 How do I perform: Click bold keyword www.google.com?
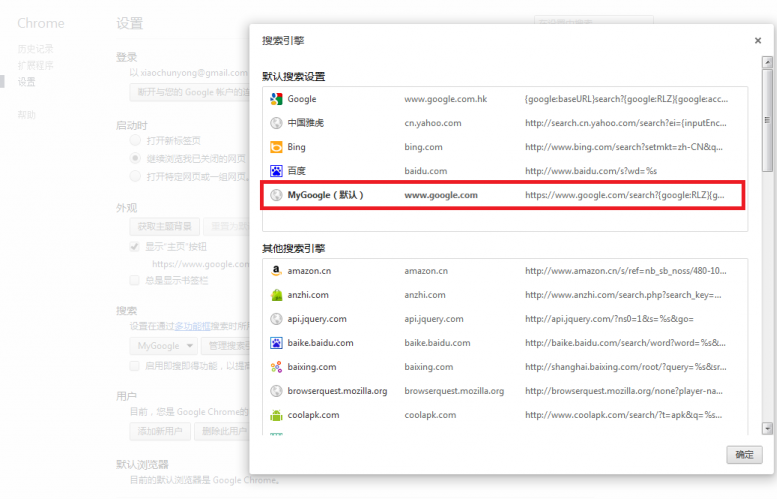click(441, 195)
